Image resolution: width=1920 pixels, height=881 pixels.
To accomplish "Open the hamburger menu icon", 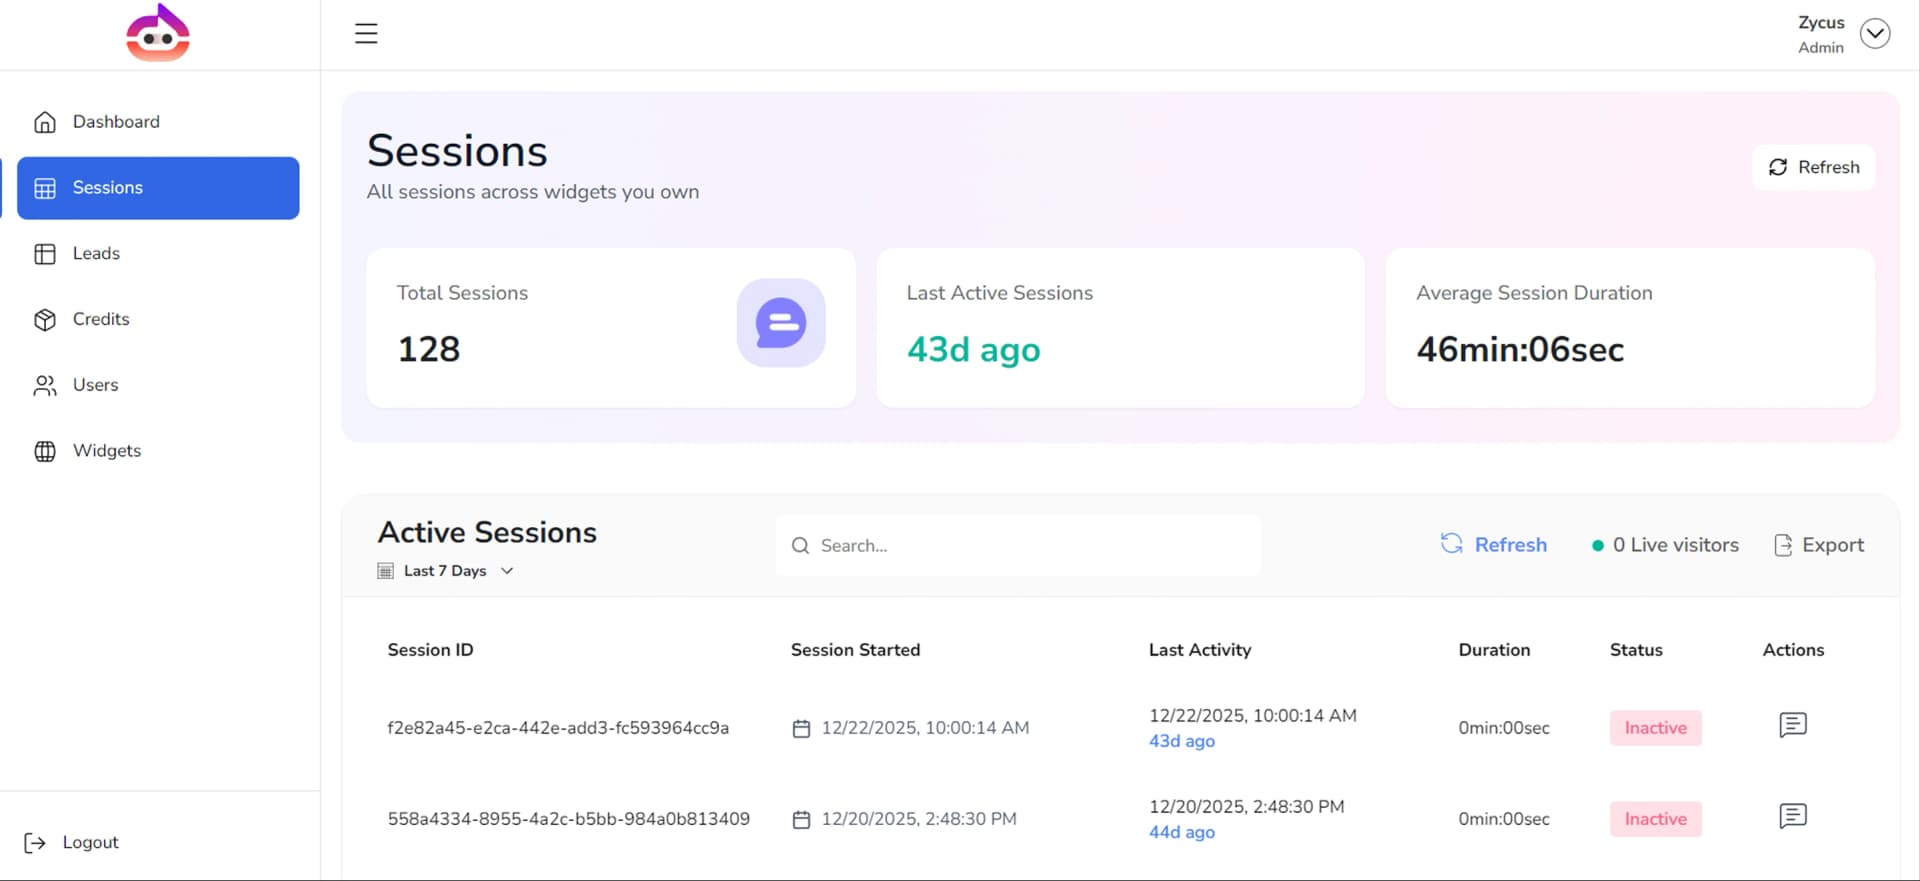I will [x=366, y=33].
